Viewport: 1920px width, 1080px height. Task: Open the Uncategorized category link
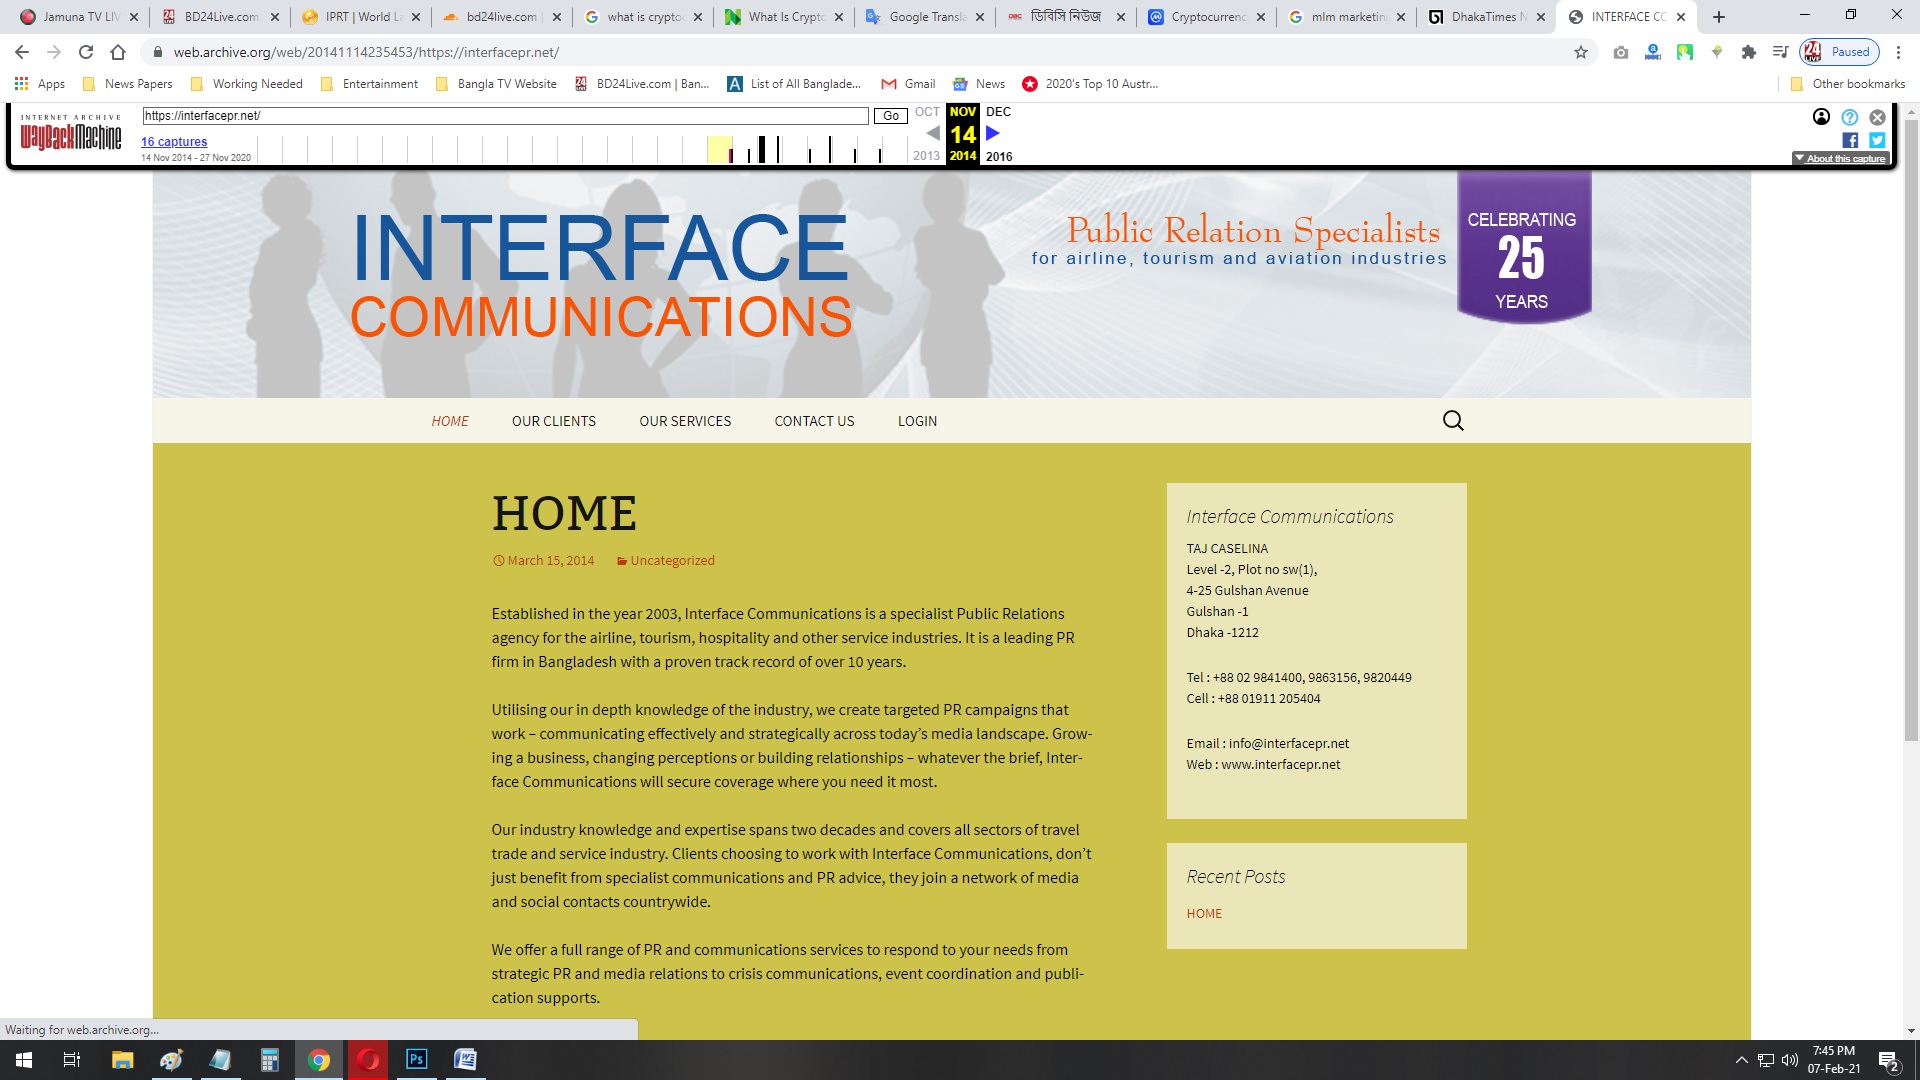tap(672, 561)
